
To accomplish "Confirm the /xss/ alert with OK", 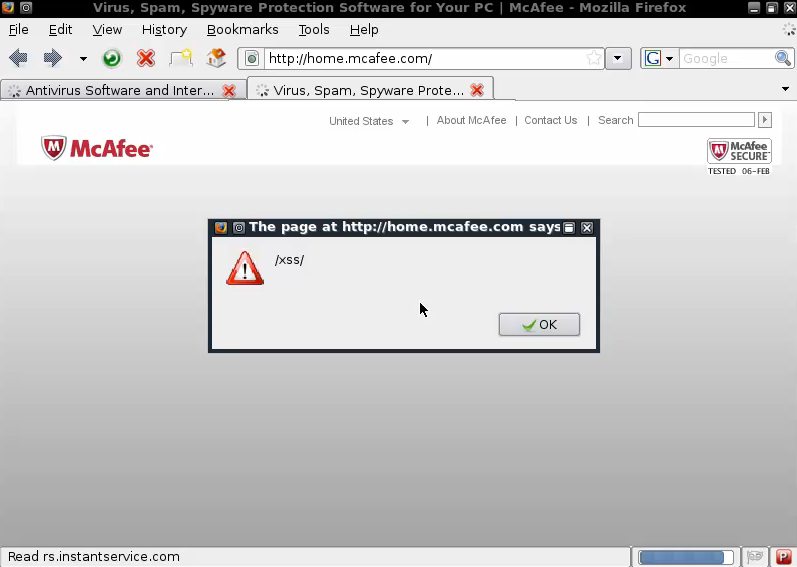I will click(539, 325).
